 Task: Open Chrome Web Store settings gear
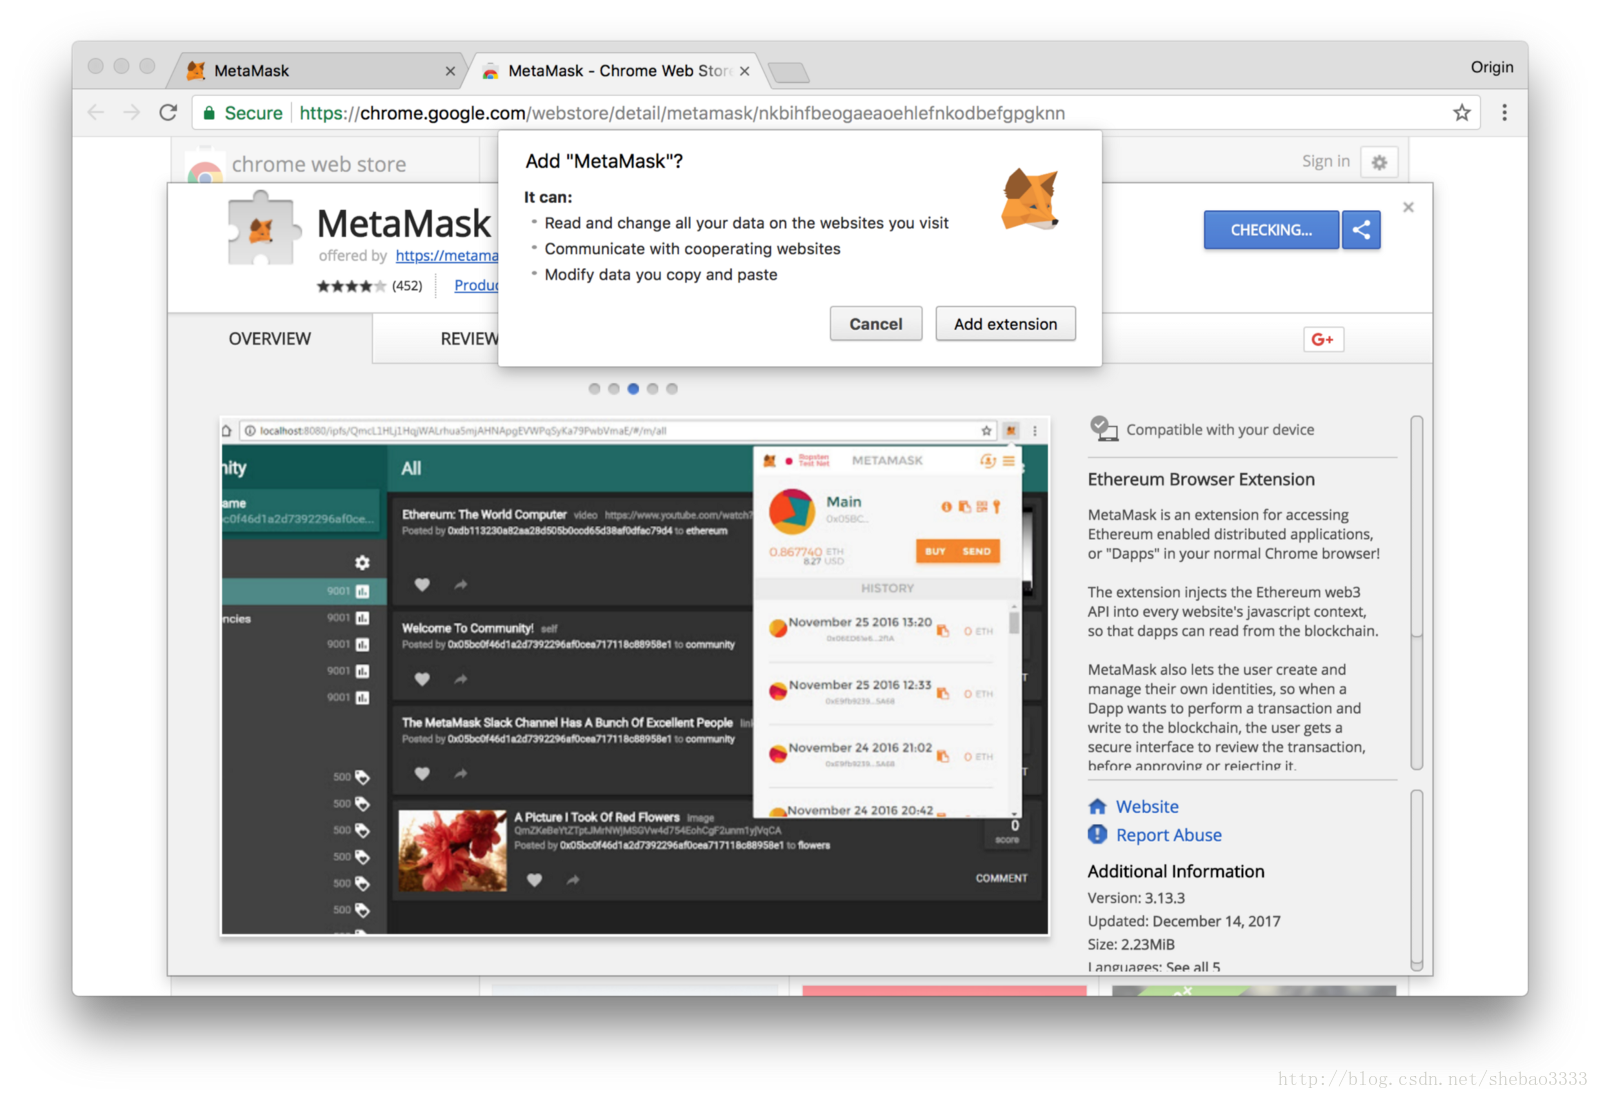tap(1379, 162)
